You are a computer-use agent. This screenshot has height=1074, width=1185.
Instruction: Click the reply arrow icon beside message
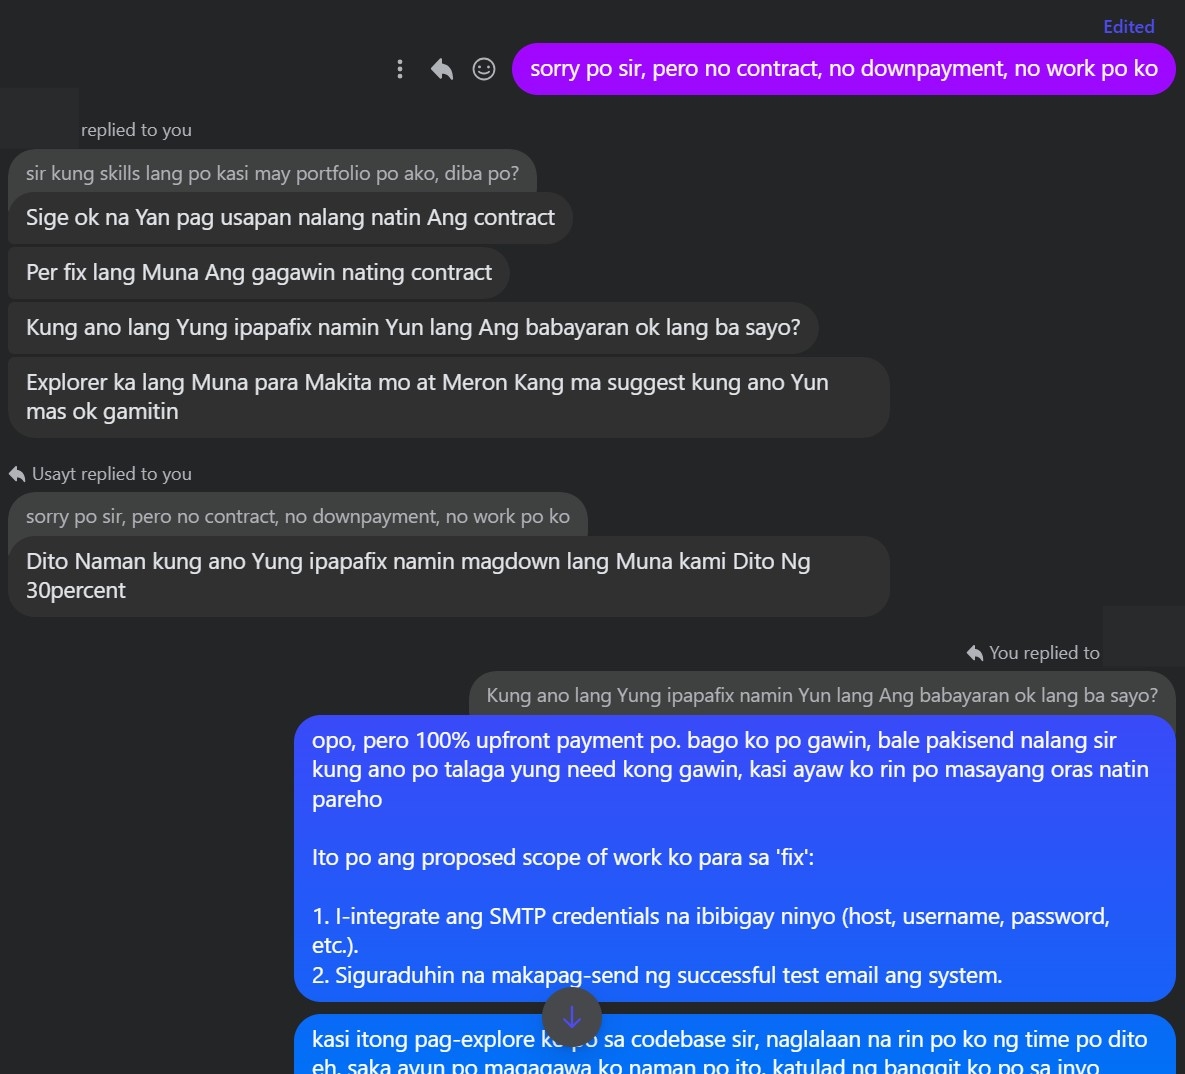pos(442,69)
